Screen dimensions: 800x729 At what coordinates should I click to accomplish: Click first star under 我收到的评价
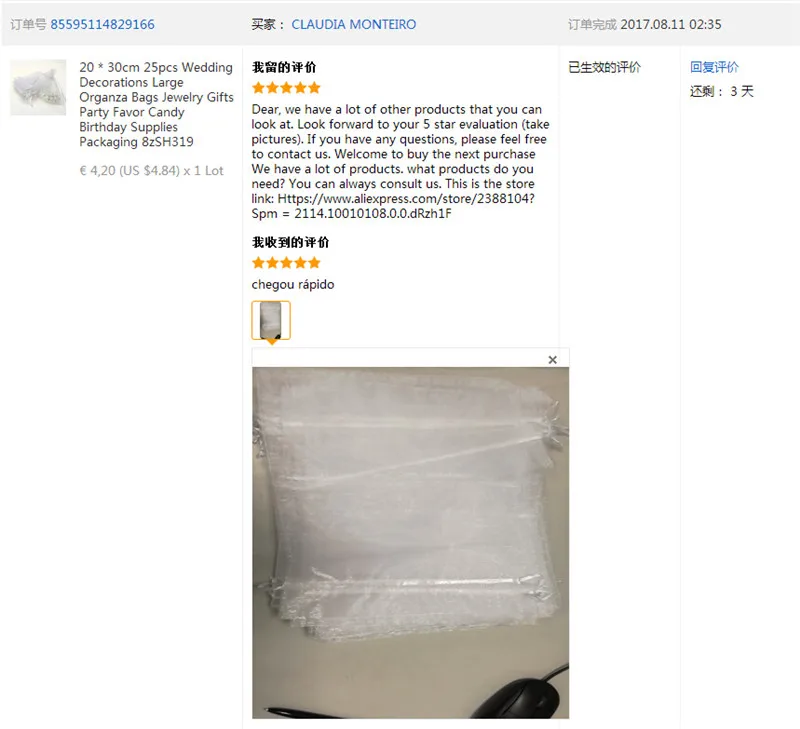point(259,263)
